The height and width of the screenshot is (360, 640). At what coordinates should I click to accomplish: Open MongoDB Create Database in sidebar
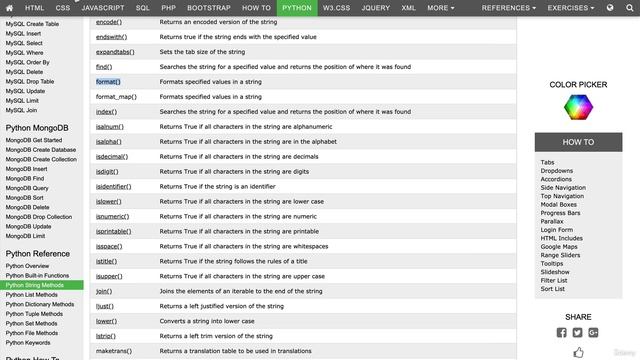click(x=41, y=150)
